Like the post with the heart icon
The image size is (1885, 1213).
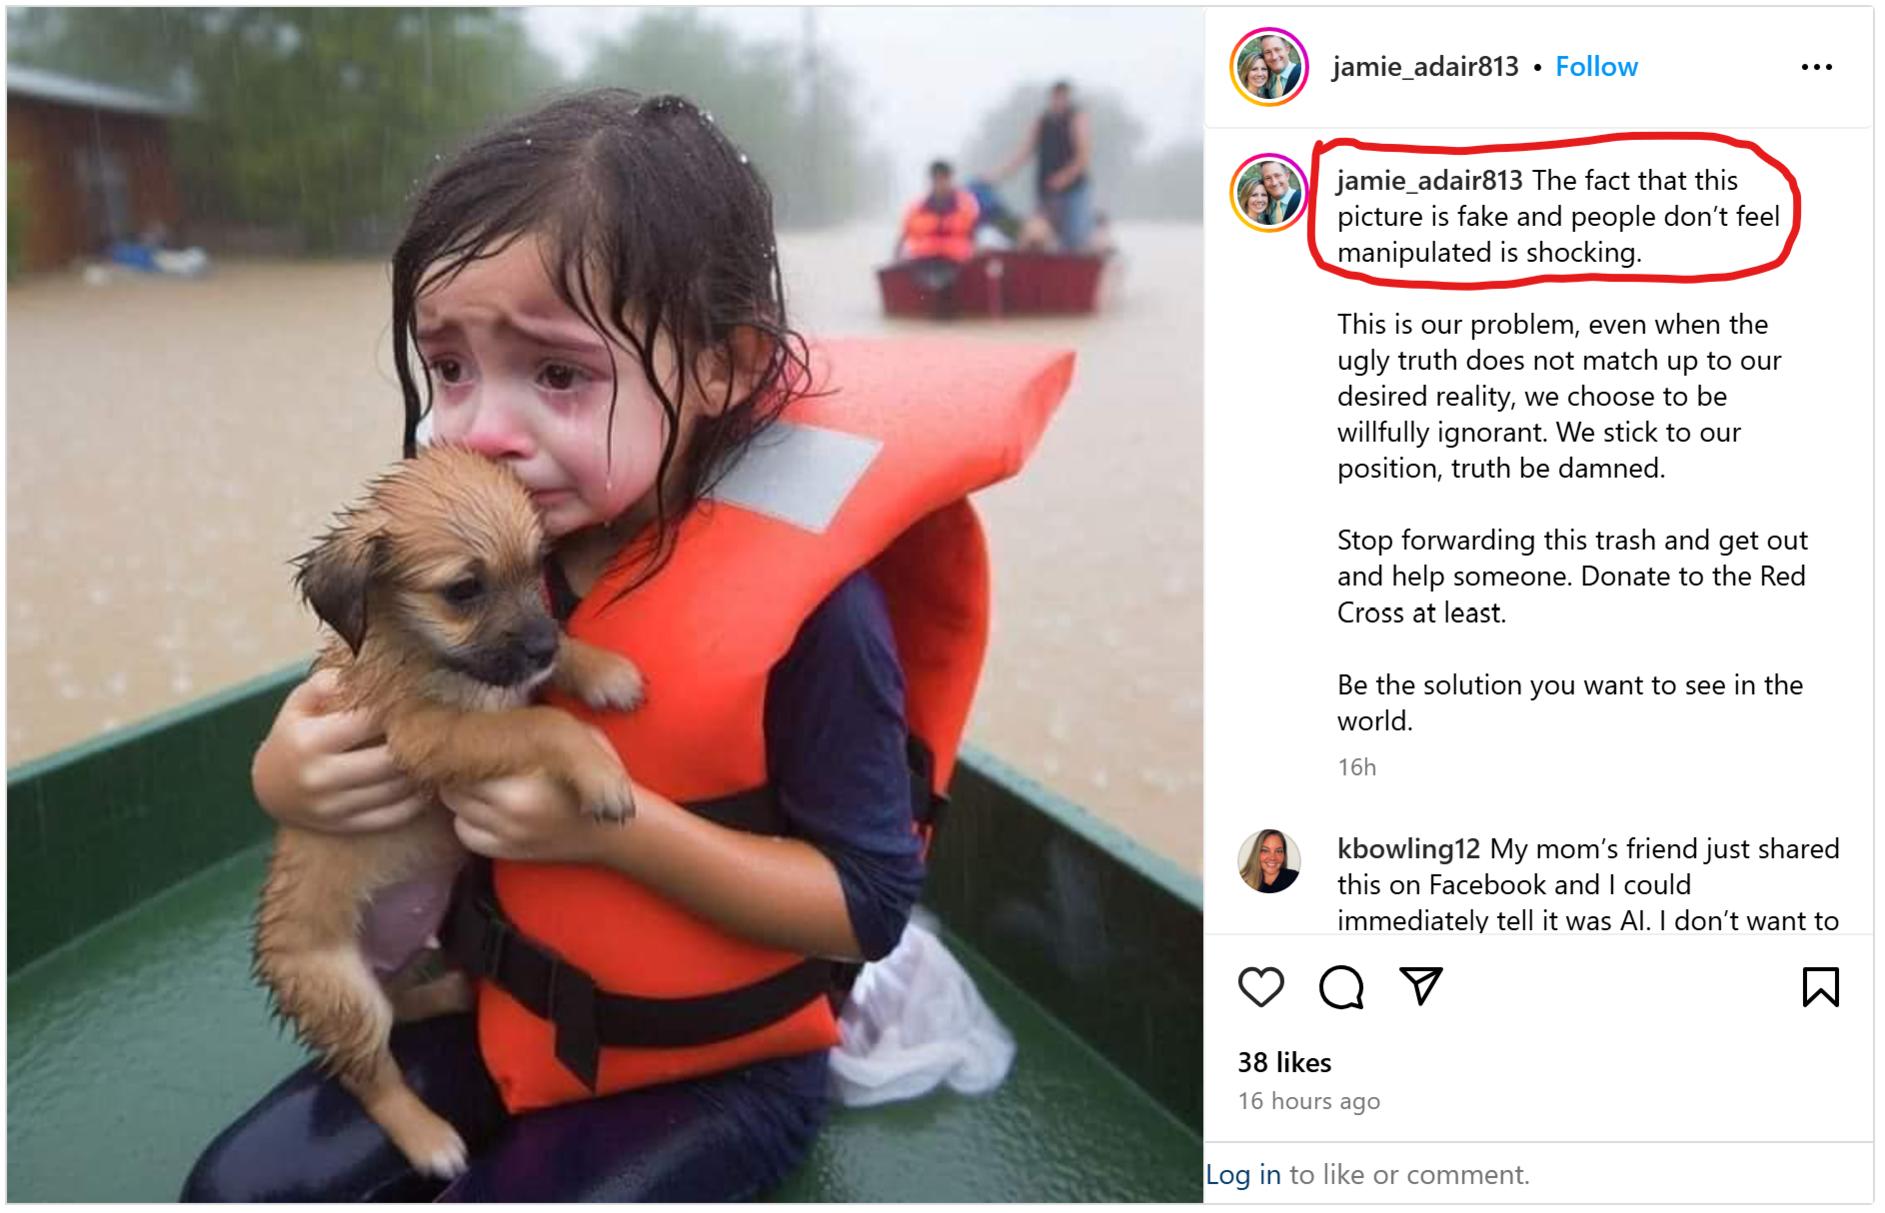click(x=1261, y=987)
